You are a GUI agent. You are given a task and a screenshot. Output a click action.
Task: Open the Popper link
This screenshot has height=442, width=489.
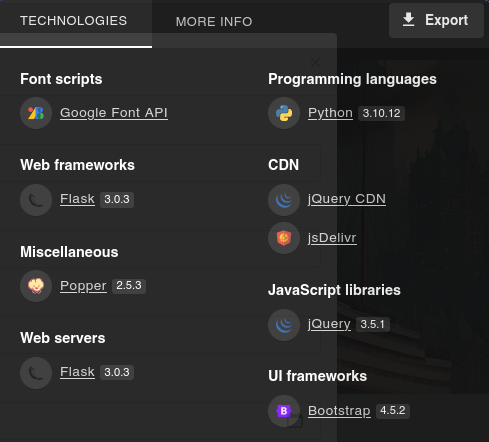(x=83, y=286)
